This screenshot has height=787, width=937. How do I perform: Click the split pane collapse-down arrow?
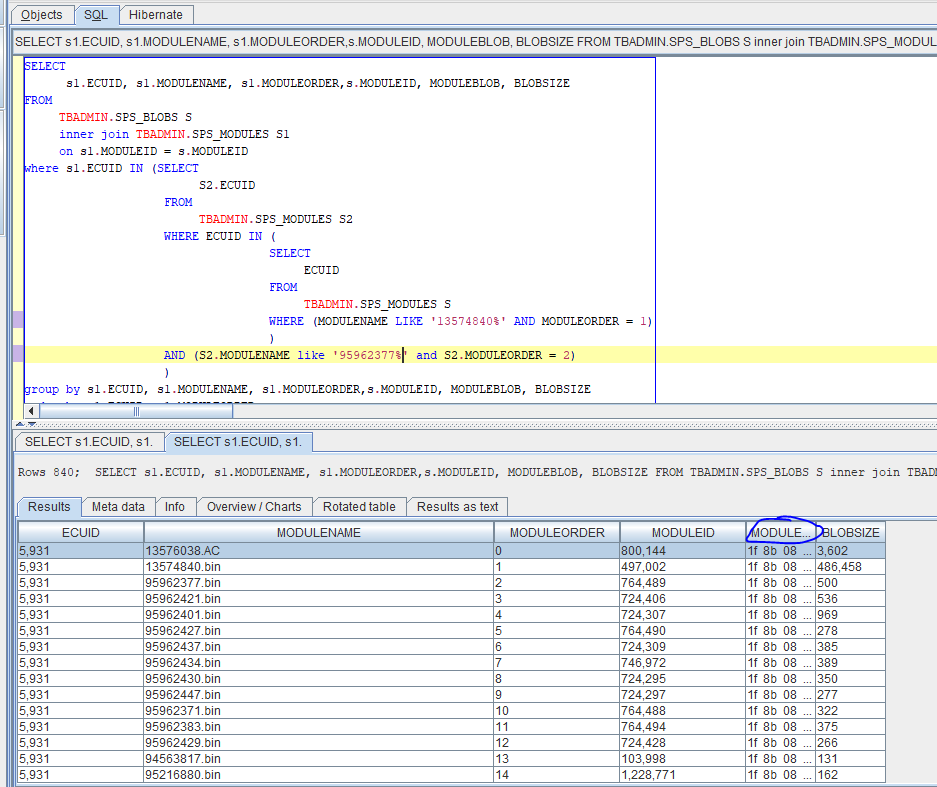tap(32, 424)
